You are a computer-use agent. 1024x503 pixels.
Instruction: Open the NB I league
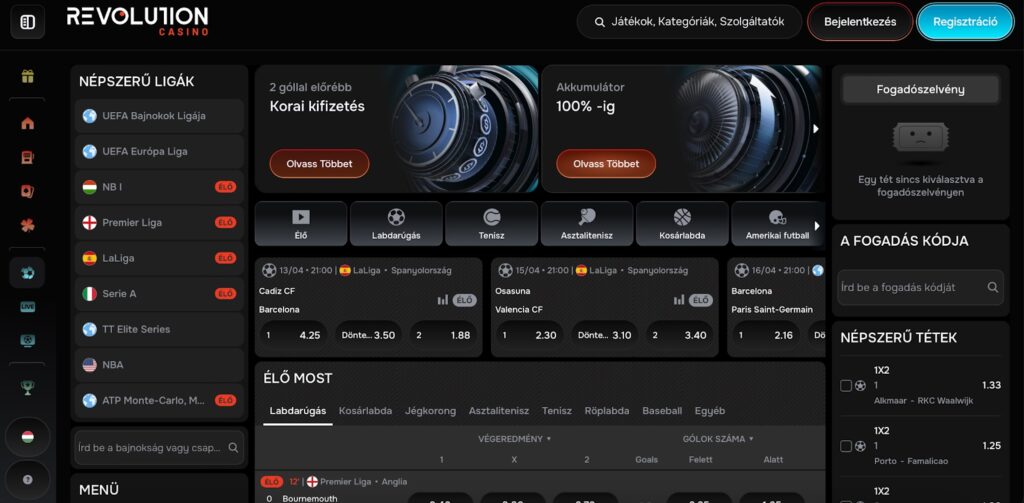[x=159, y=187]
